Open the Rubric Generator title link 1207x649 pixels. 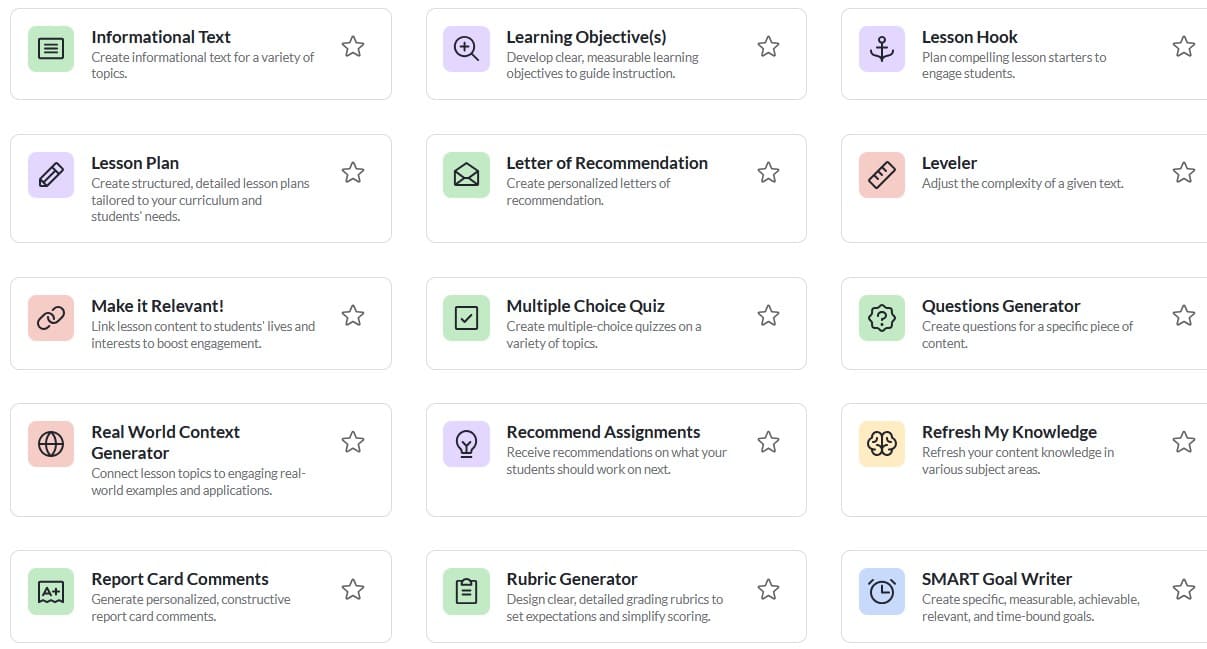[571, 579]
